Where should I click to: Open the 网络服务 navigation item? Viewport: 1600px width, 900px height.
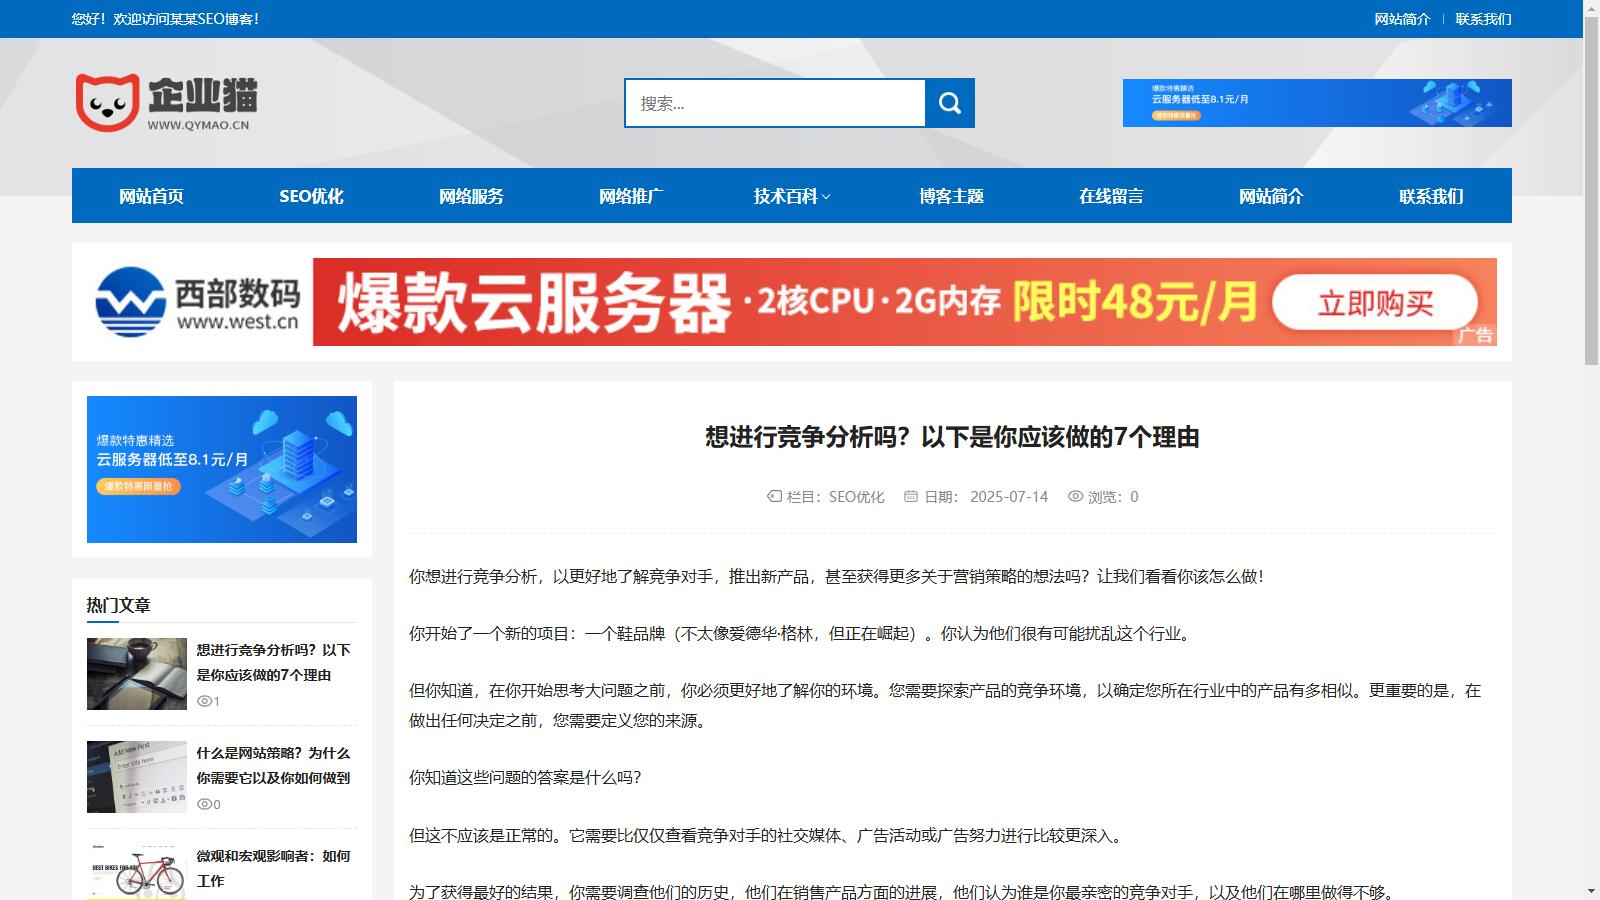[472, 196]
